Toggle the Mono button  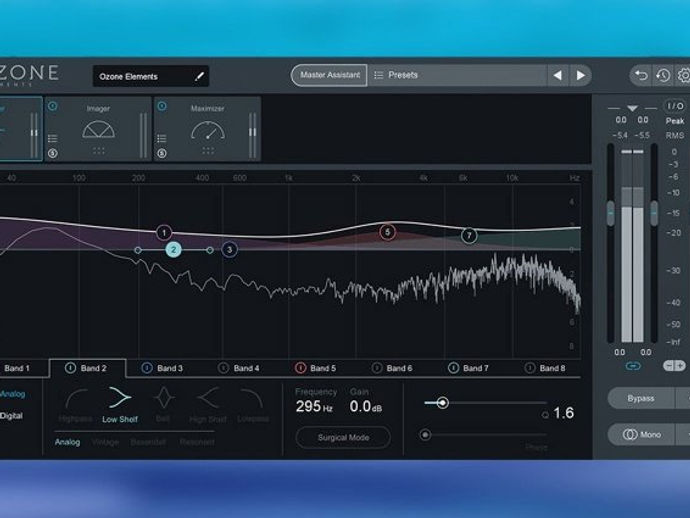(x=642, y=435)
